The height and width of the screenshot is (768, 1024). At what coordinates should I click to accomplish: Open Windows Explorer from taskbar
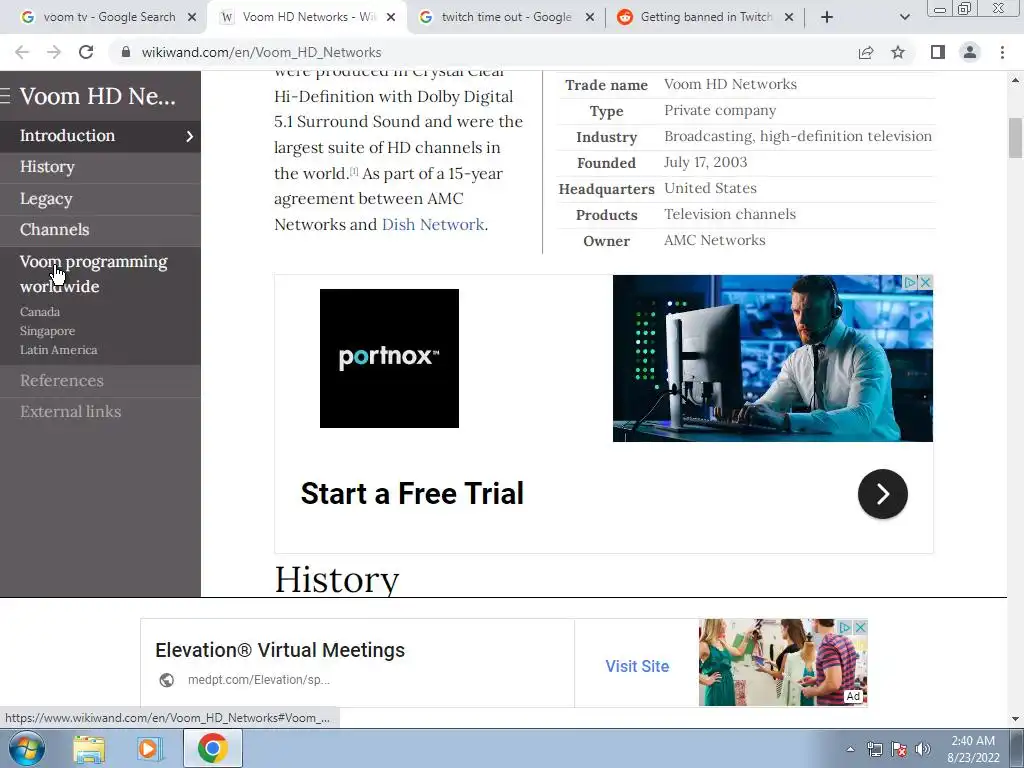89,749
